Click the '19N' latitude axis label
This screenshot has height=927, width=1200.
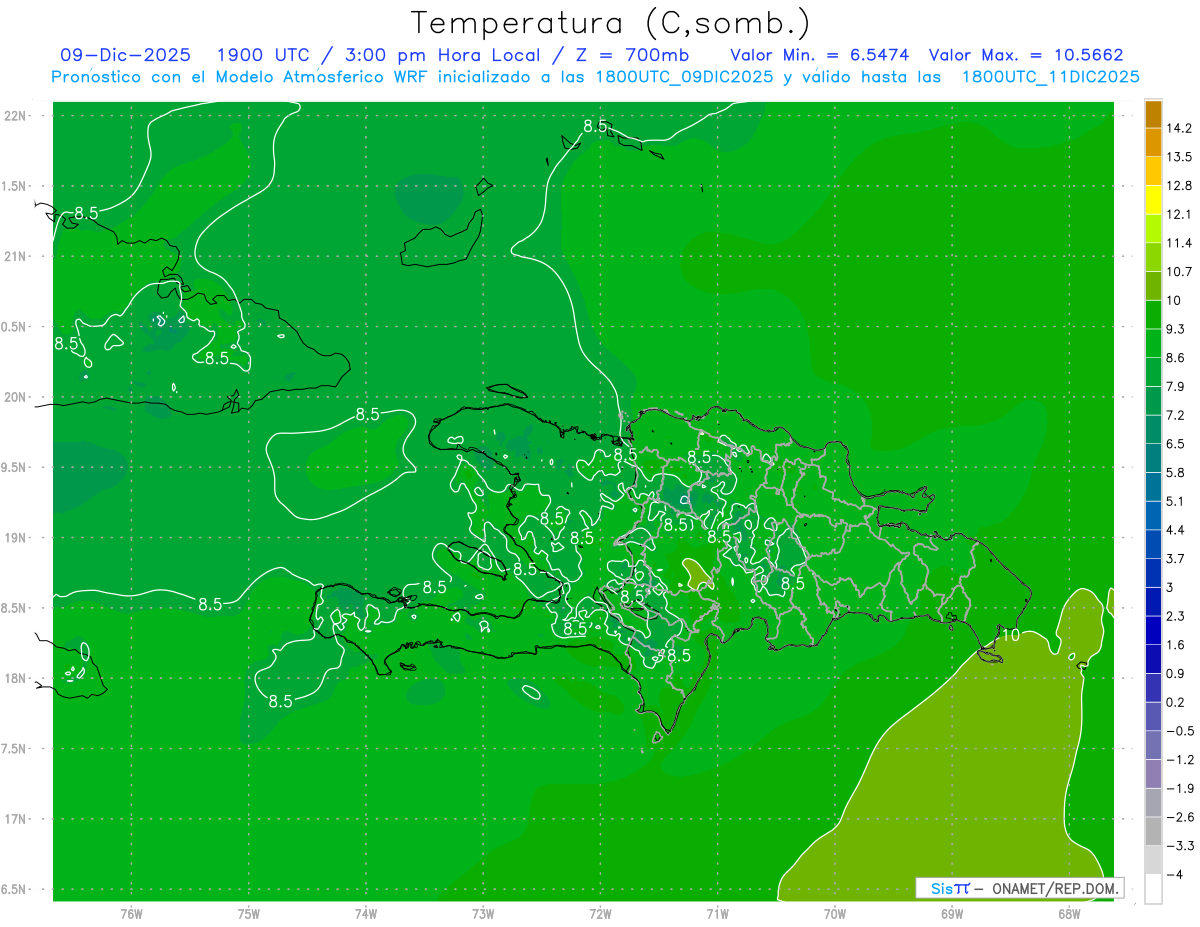coord(15,538)
